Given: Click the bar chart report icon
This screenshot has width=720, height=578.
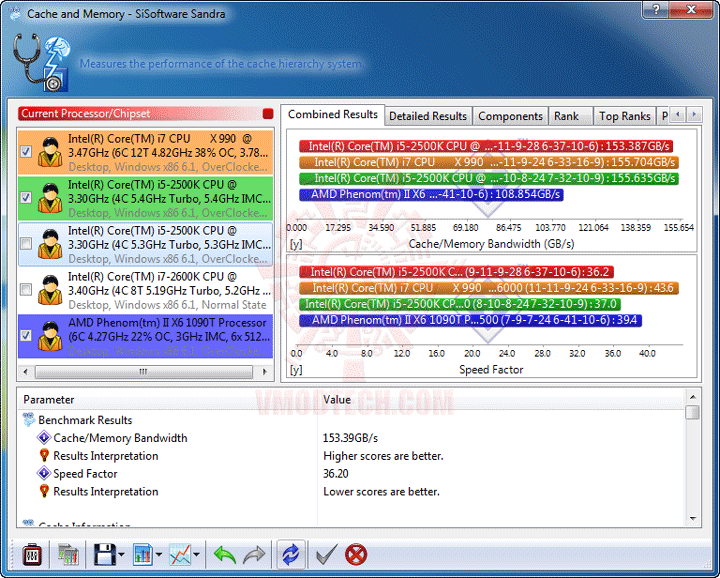Looking at the screenshot, I should (143, 555).
